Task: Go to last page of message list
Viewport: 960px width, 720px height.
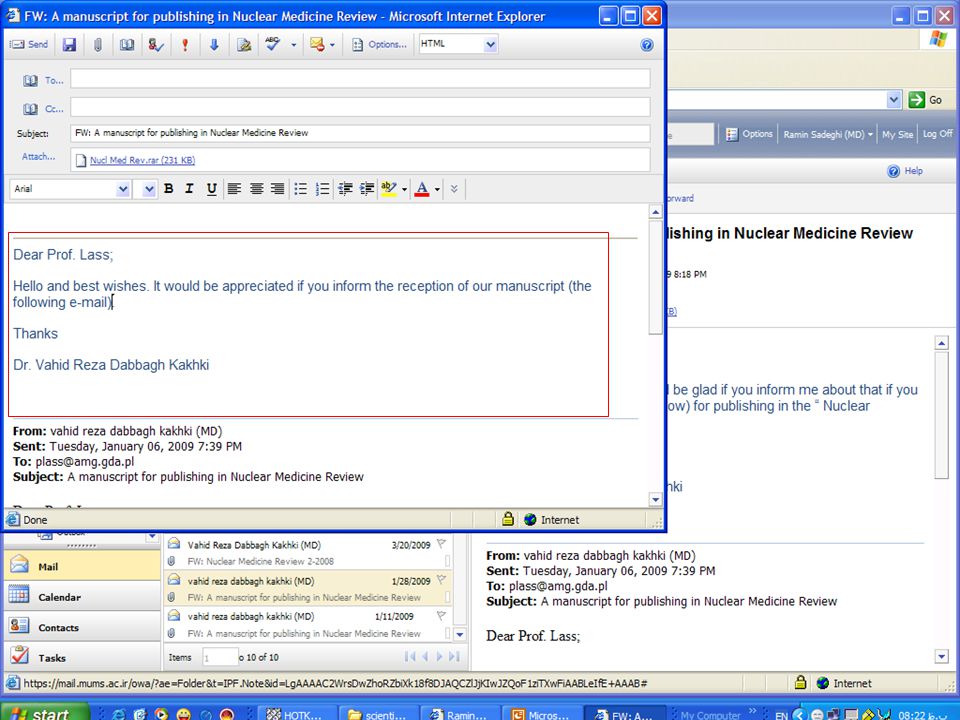Action: (x=454, y=656)
